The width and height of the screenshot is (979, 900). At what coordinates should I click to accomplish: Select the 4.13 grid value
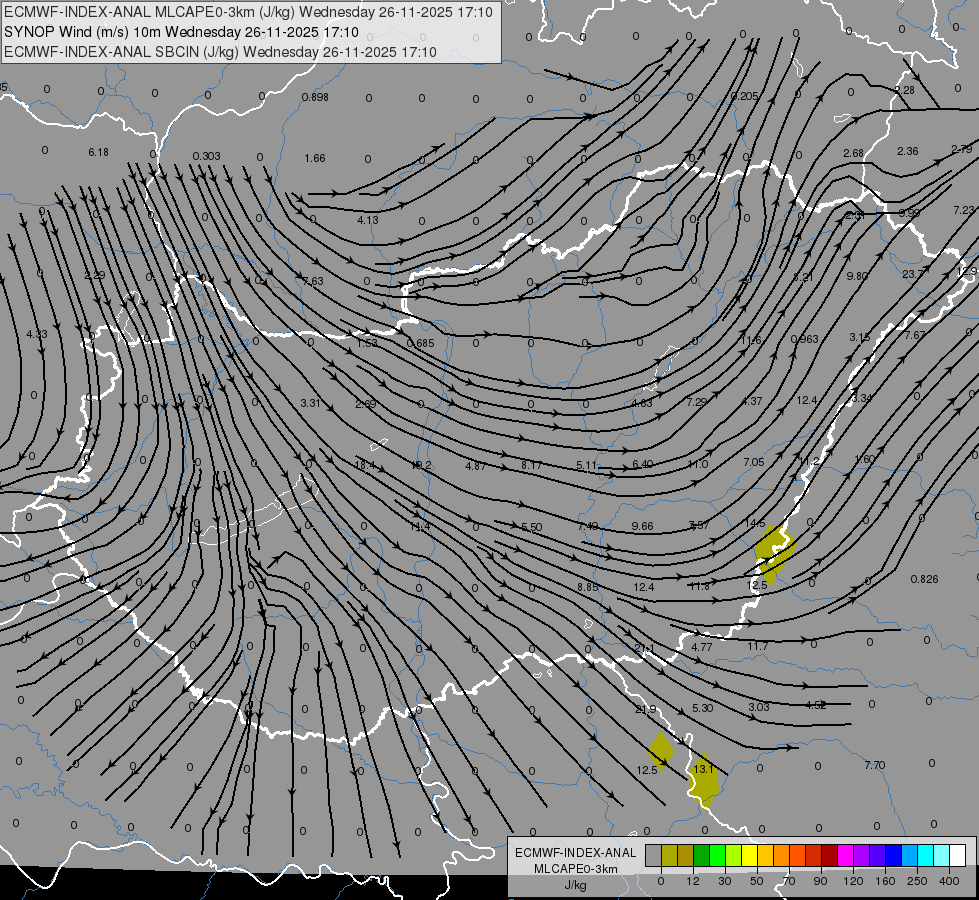(368, 220)
